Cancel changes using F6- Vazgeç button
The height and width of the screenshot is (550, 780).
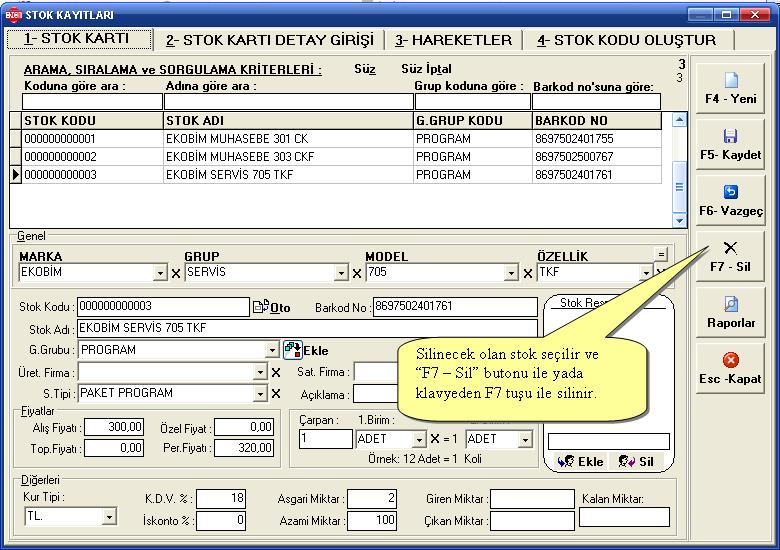click(x=730, y=201)
